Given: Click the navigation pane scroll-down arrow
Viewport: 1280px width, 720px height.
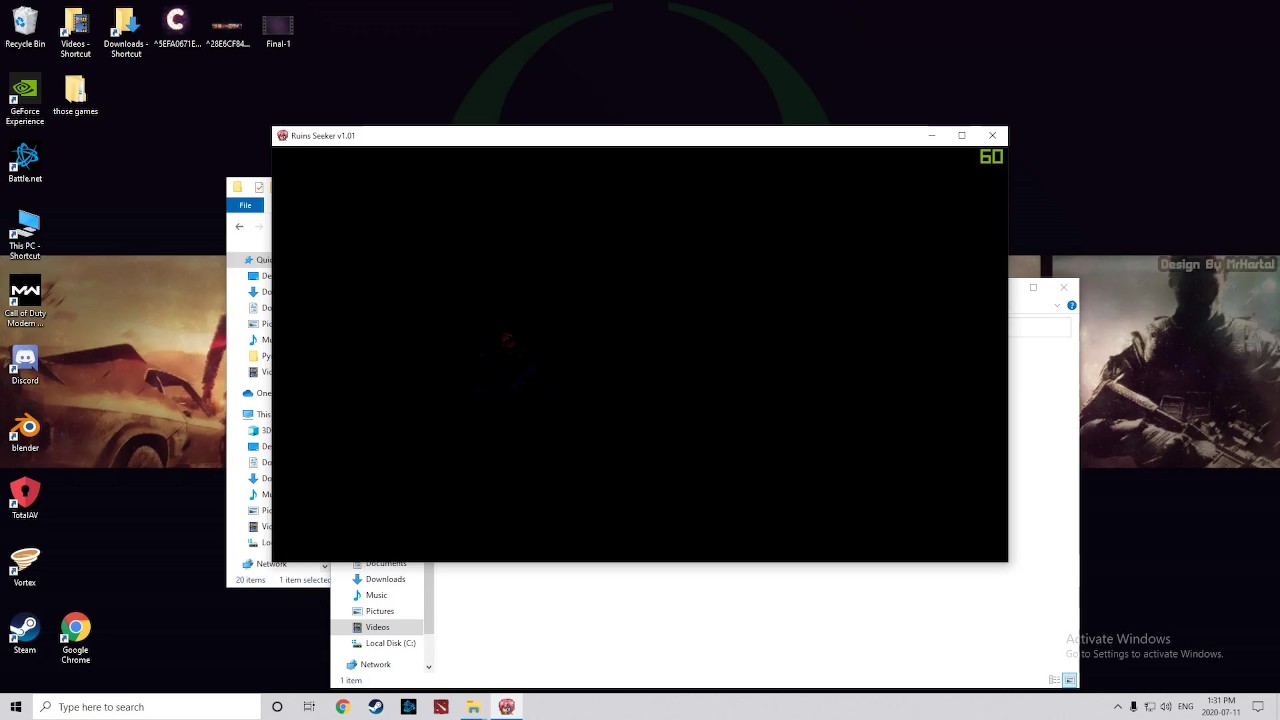Looking at the screenshot, I should click(x=428, y=667).
